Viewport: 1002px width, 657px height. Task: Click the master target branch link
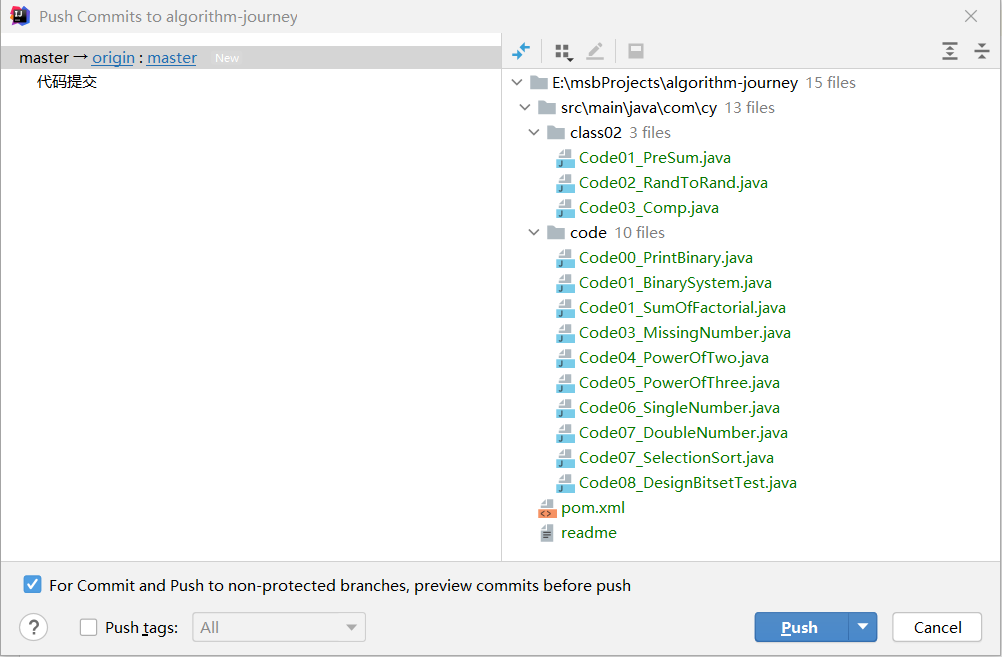coord(172,58)
